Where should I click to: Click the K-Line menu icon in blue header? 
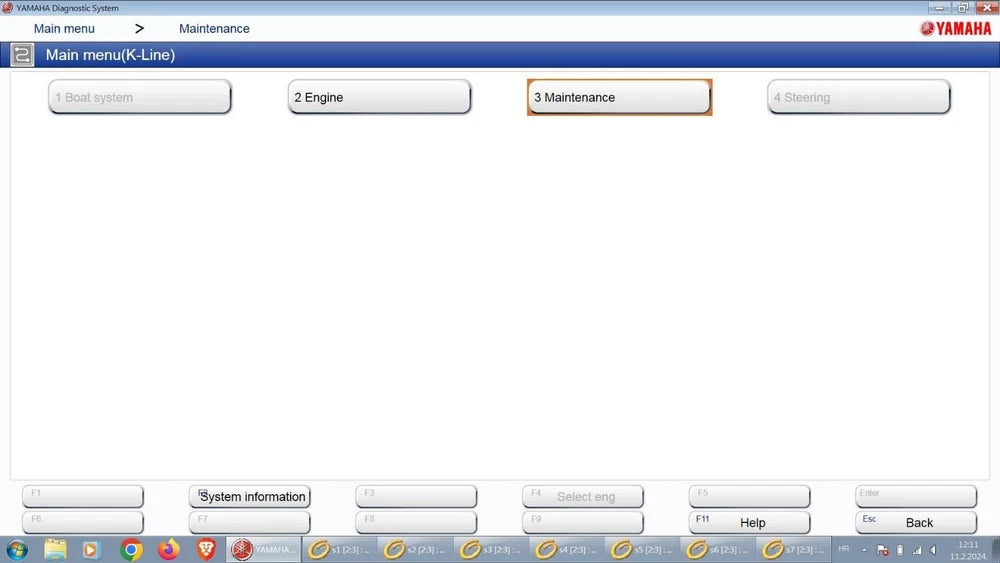tap(22, 55)
